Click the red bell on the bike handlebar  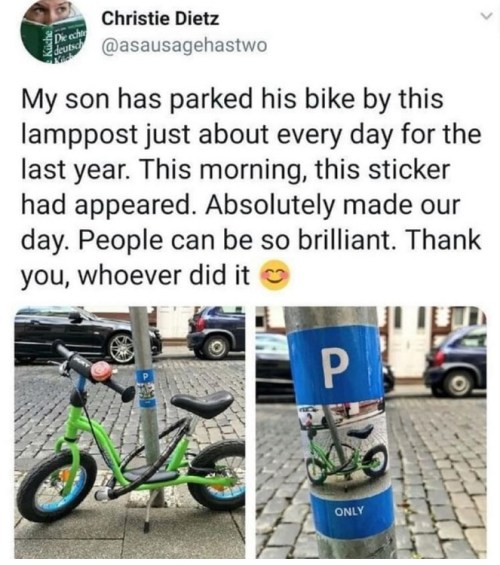101,372
